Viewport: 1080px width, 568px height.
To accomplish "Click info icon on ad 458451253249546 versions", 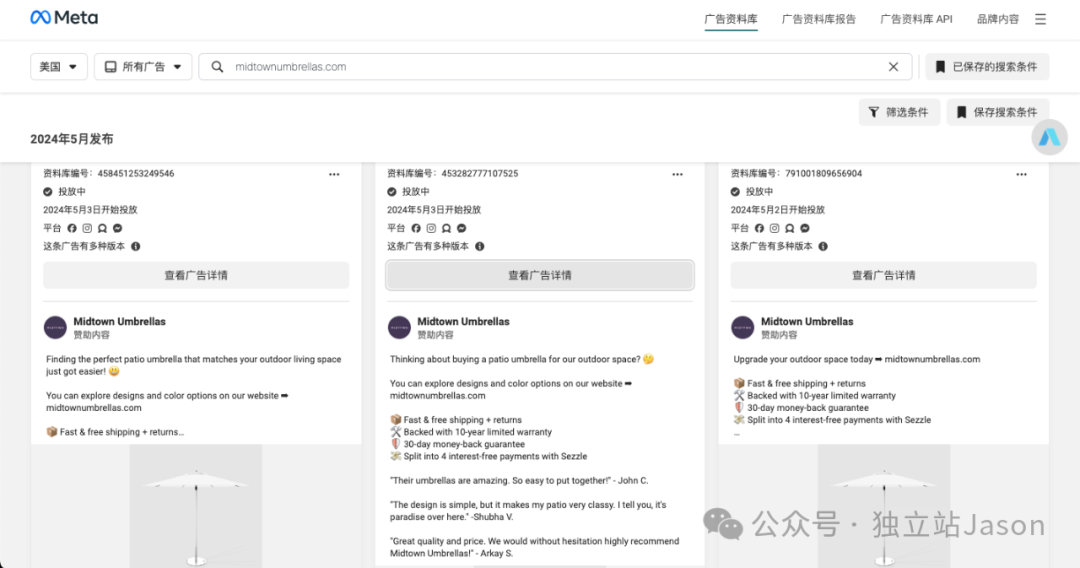I will coord(136,246).
